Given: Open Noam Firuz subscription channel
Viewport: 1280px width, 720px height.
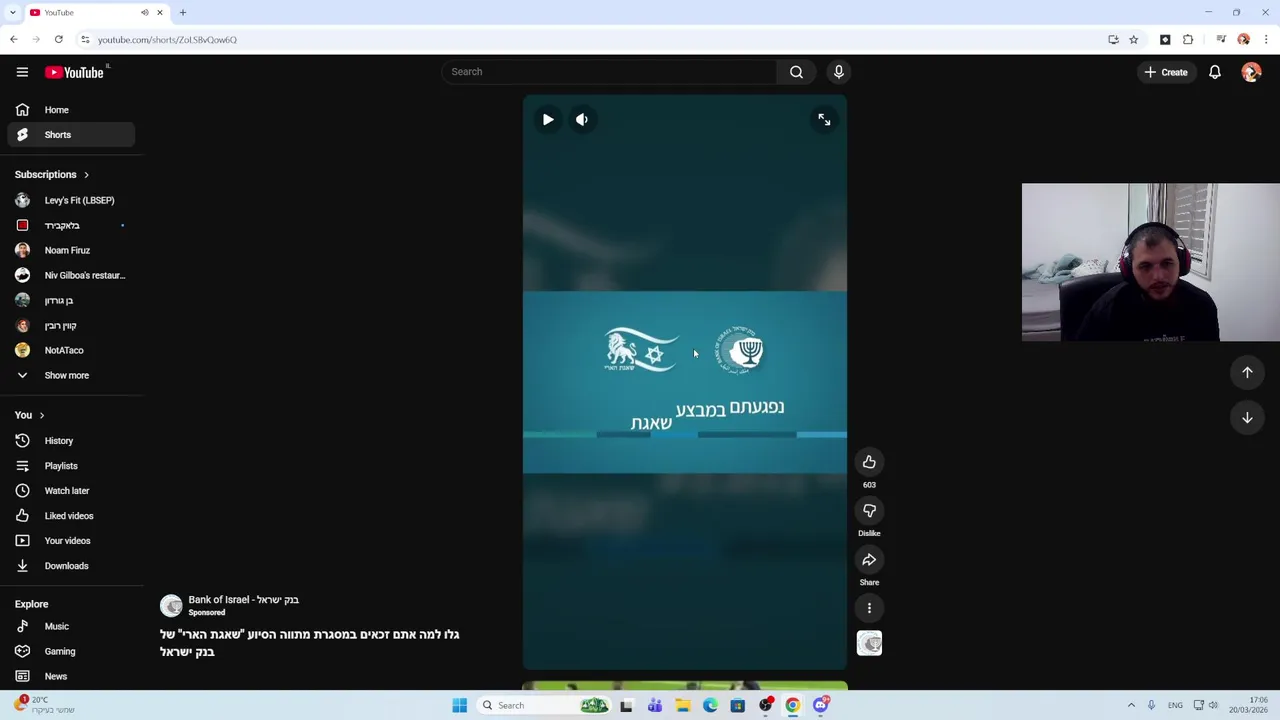Looking at the screenshot, I should tap(70, 250).
